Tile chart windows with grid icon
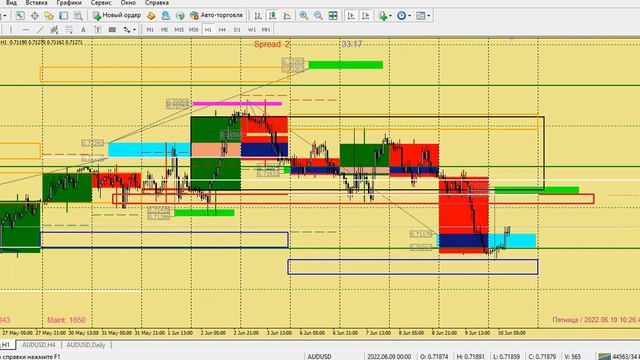 tap(333, 16)
